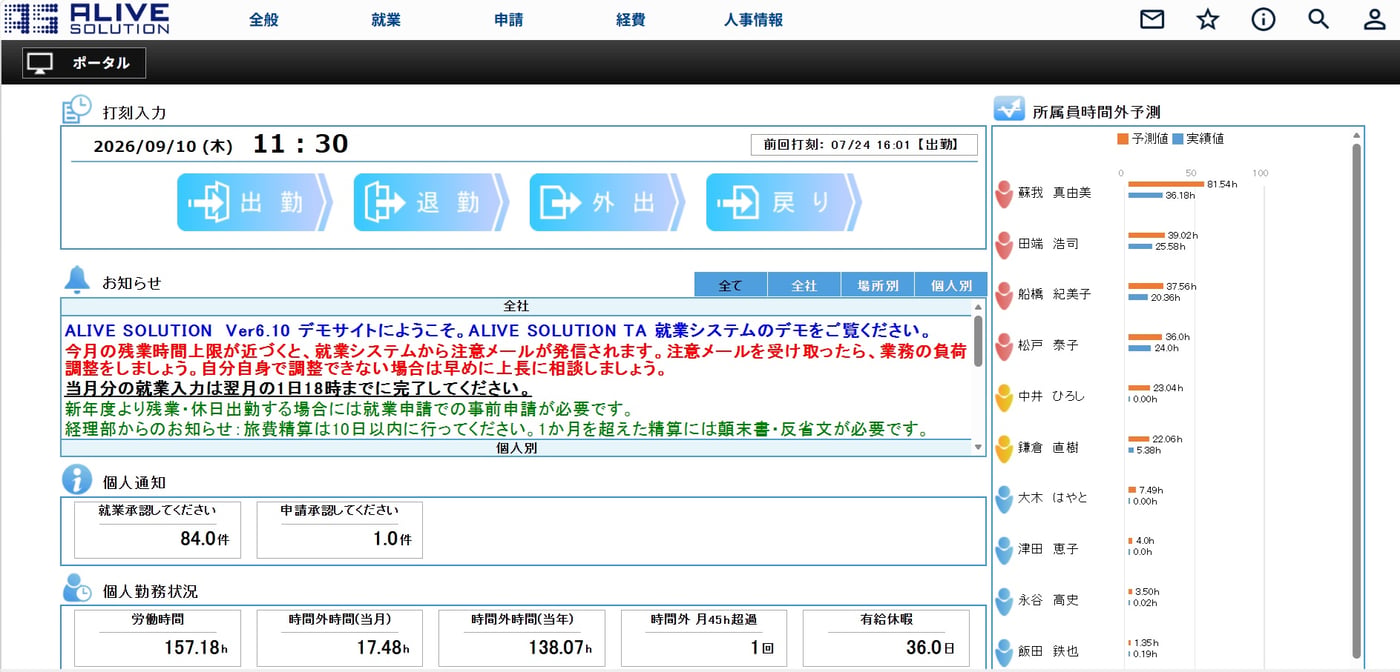Click the 全社 notices section header
This screenshot has width=1400, height=672.
(516, 306)
